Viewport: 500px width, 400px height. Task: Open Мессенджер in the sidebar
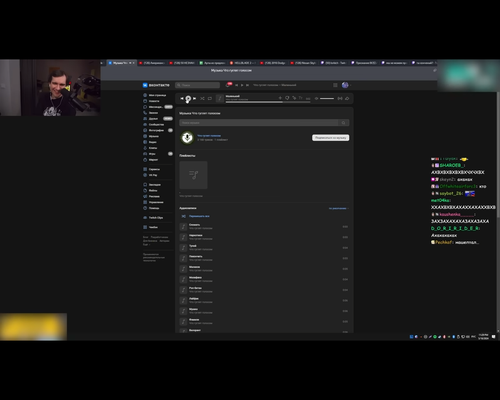pyautogui.click(x=156, y=107)
